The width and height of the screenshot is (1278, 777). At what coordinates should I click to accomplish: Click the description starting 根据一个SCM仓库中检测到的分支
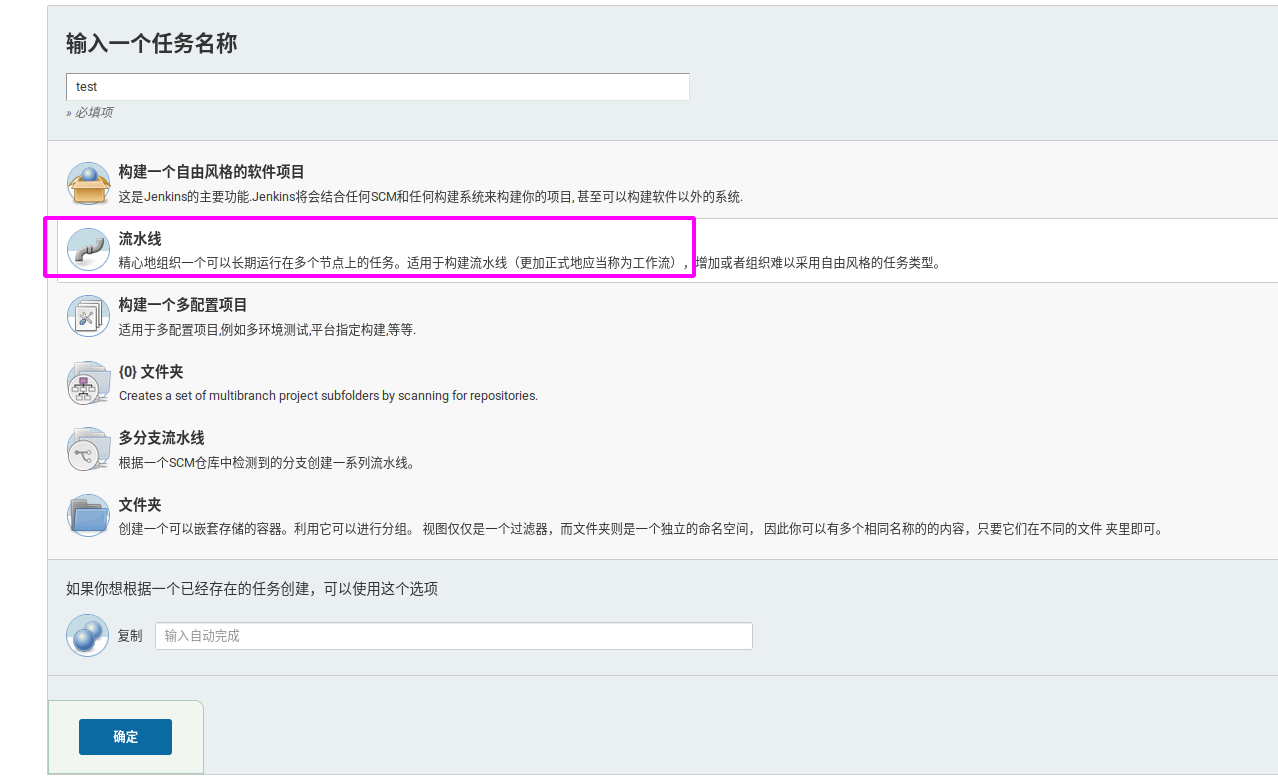pyautogui.click(x=266, y=463)
